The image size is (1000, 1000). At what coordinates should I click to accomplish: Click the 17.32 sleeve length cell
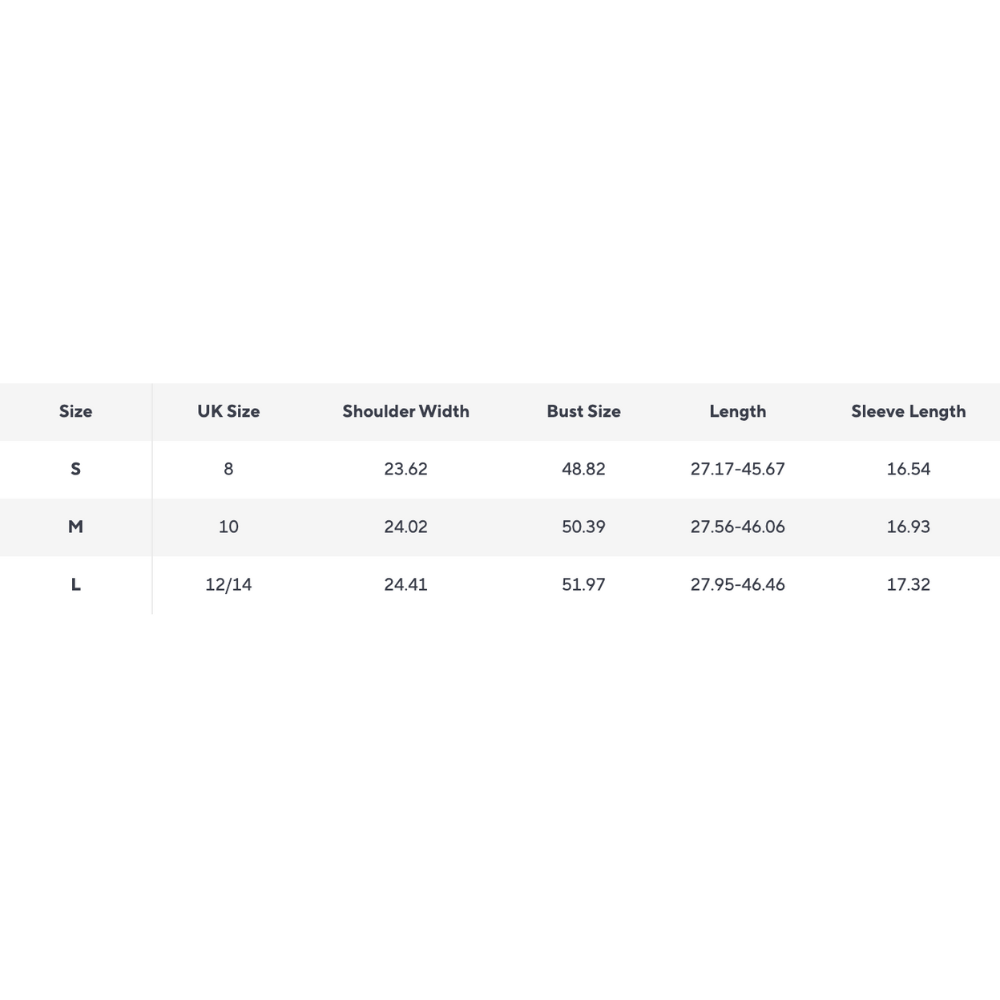tap(908, 585)
